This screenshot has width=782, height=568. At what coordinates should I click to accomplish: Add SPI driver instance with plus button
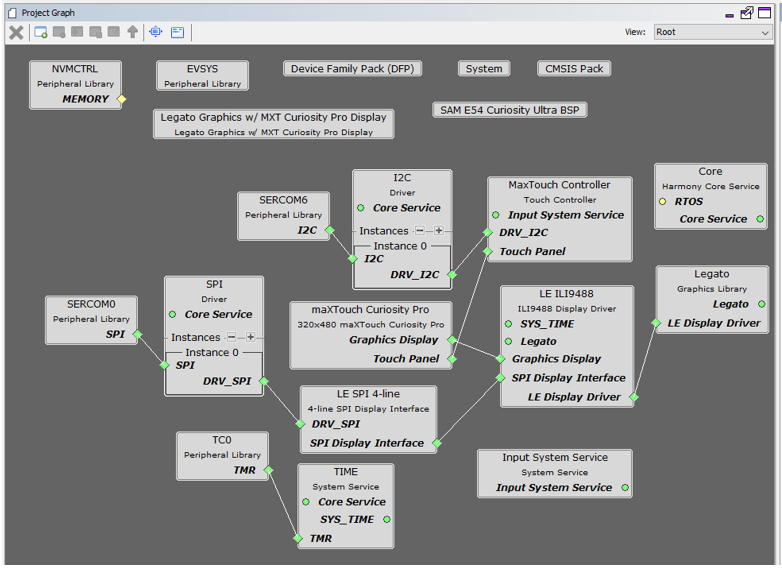(250, 337)
